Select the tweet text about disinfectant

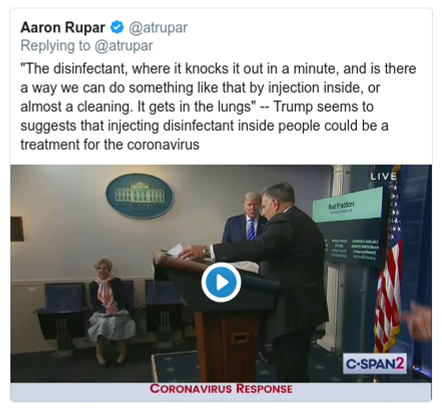[x=218, y=107]
